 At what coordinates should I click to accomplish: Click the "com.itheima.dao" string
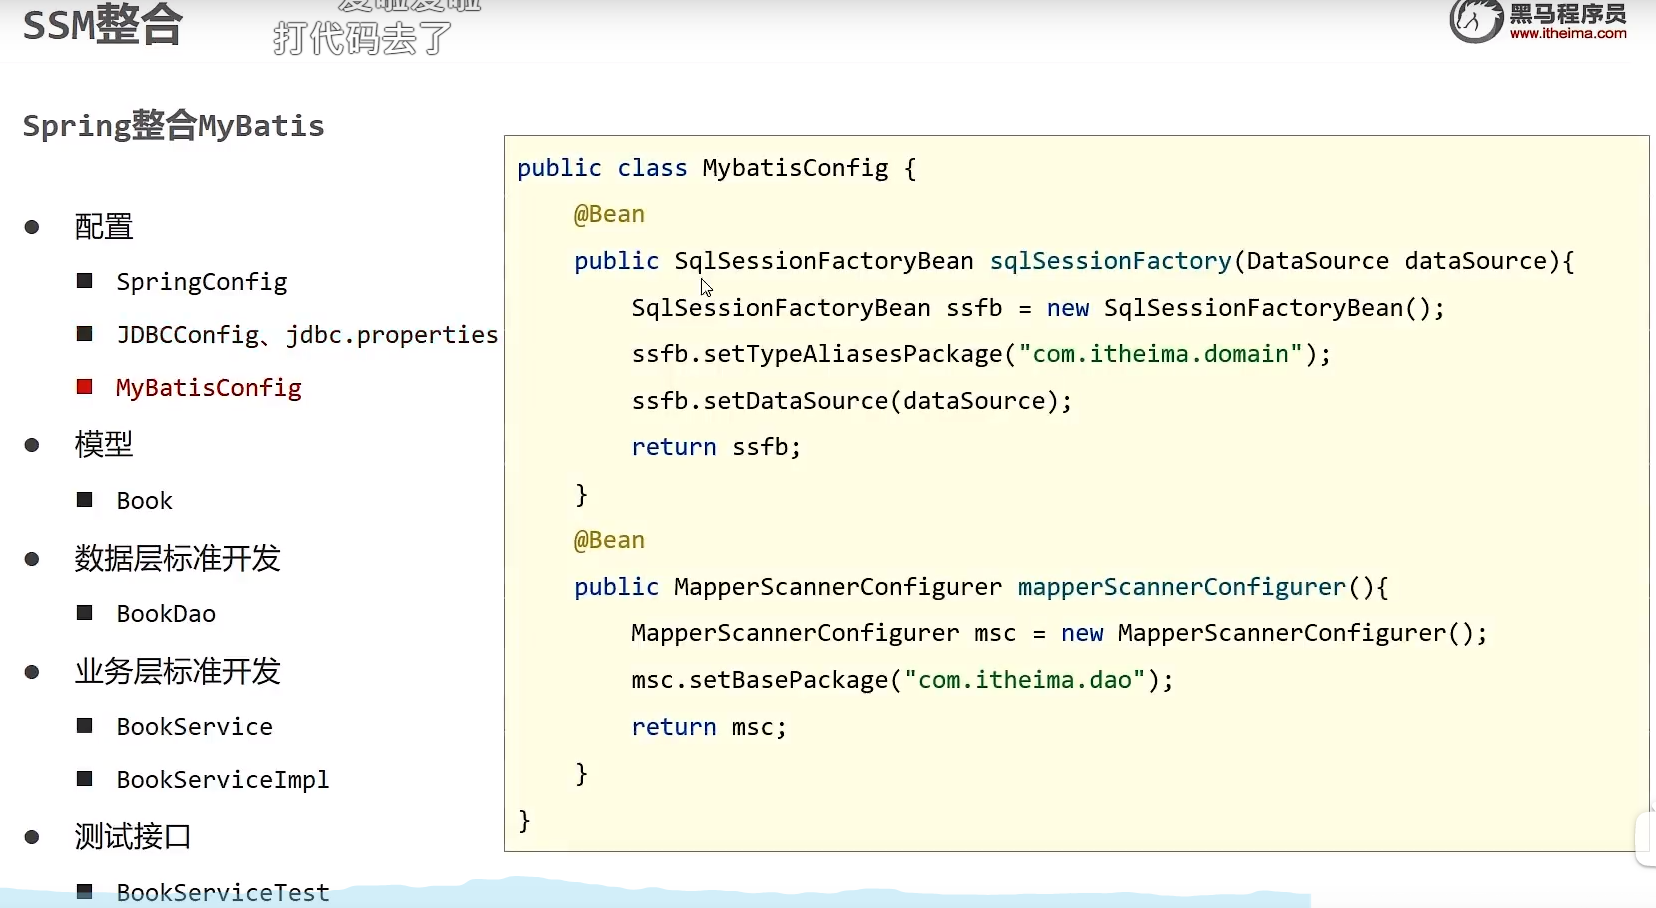[x=1025, y=680]
